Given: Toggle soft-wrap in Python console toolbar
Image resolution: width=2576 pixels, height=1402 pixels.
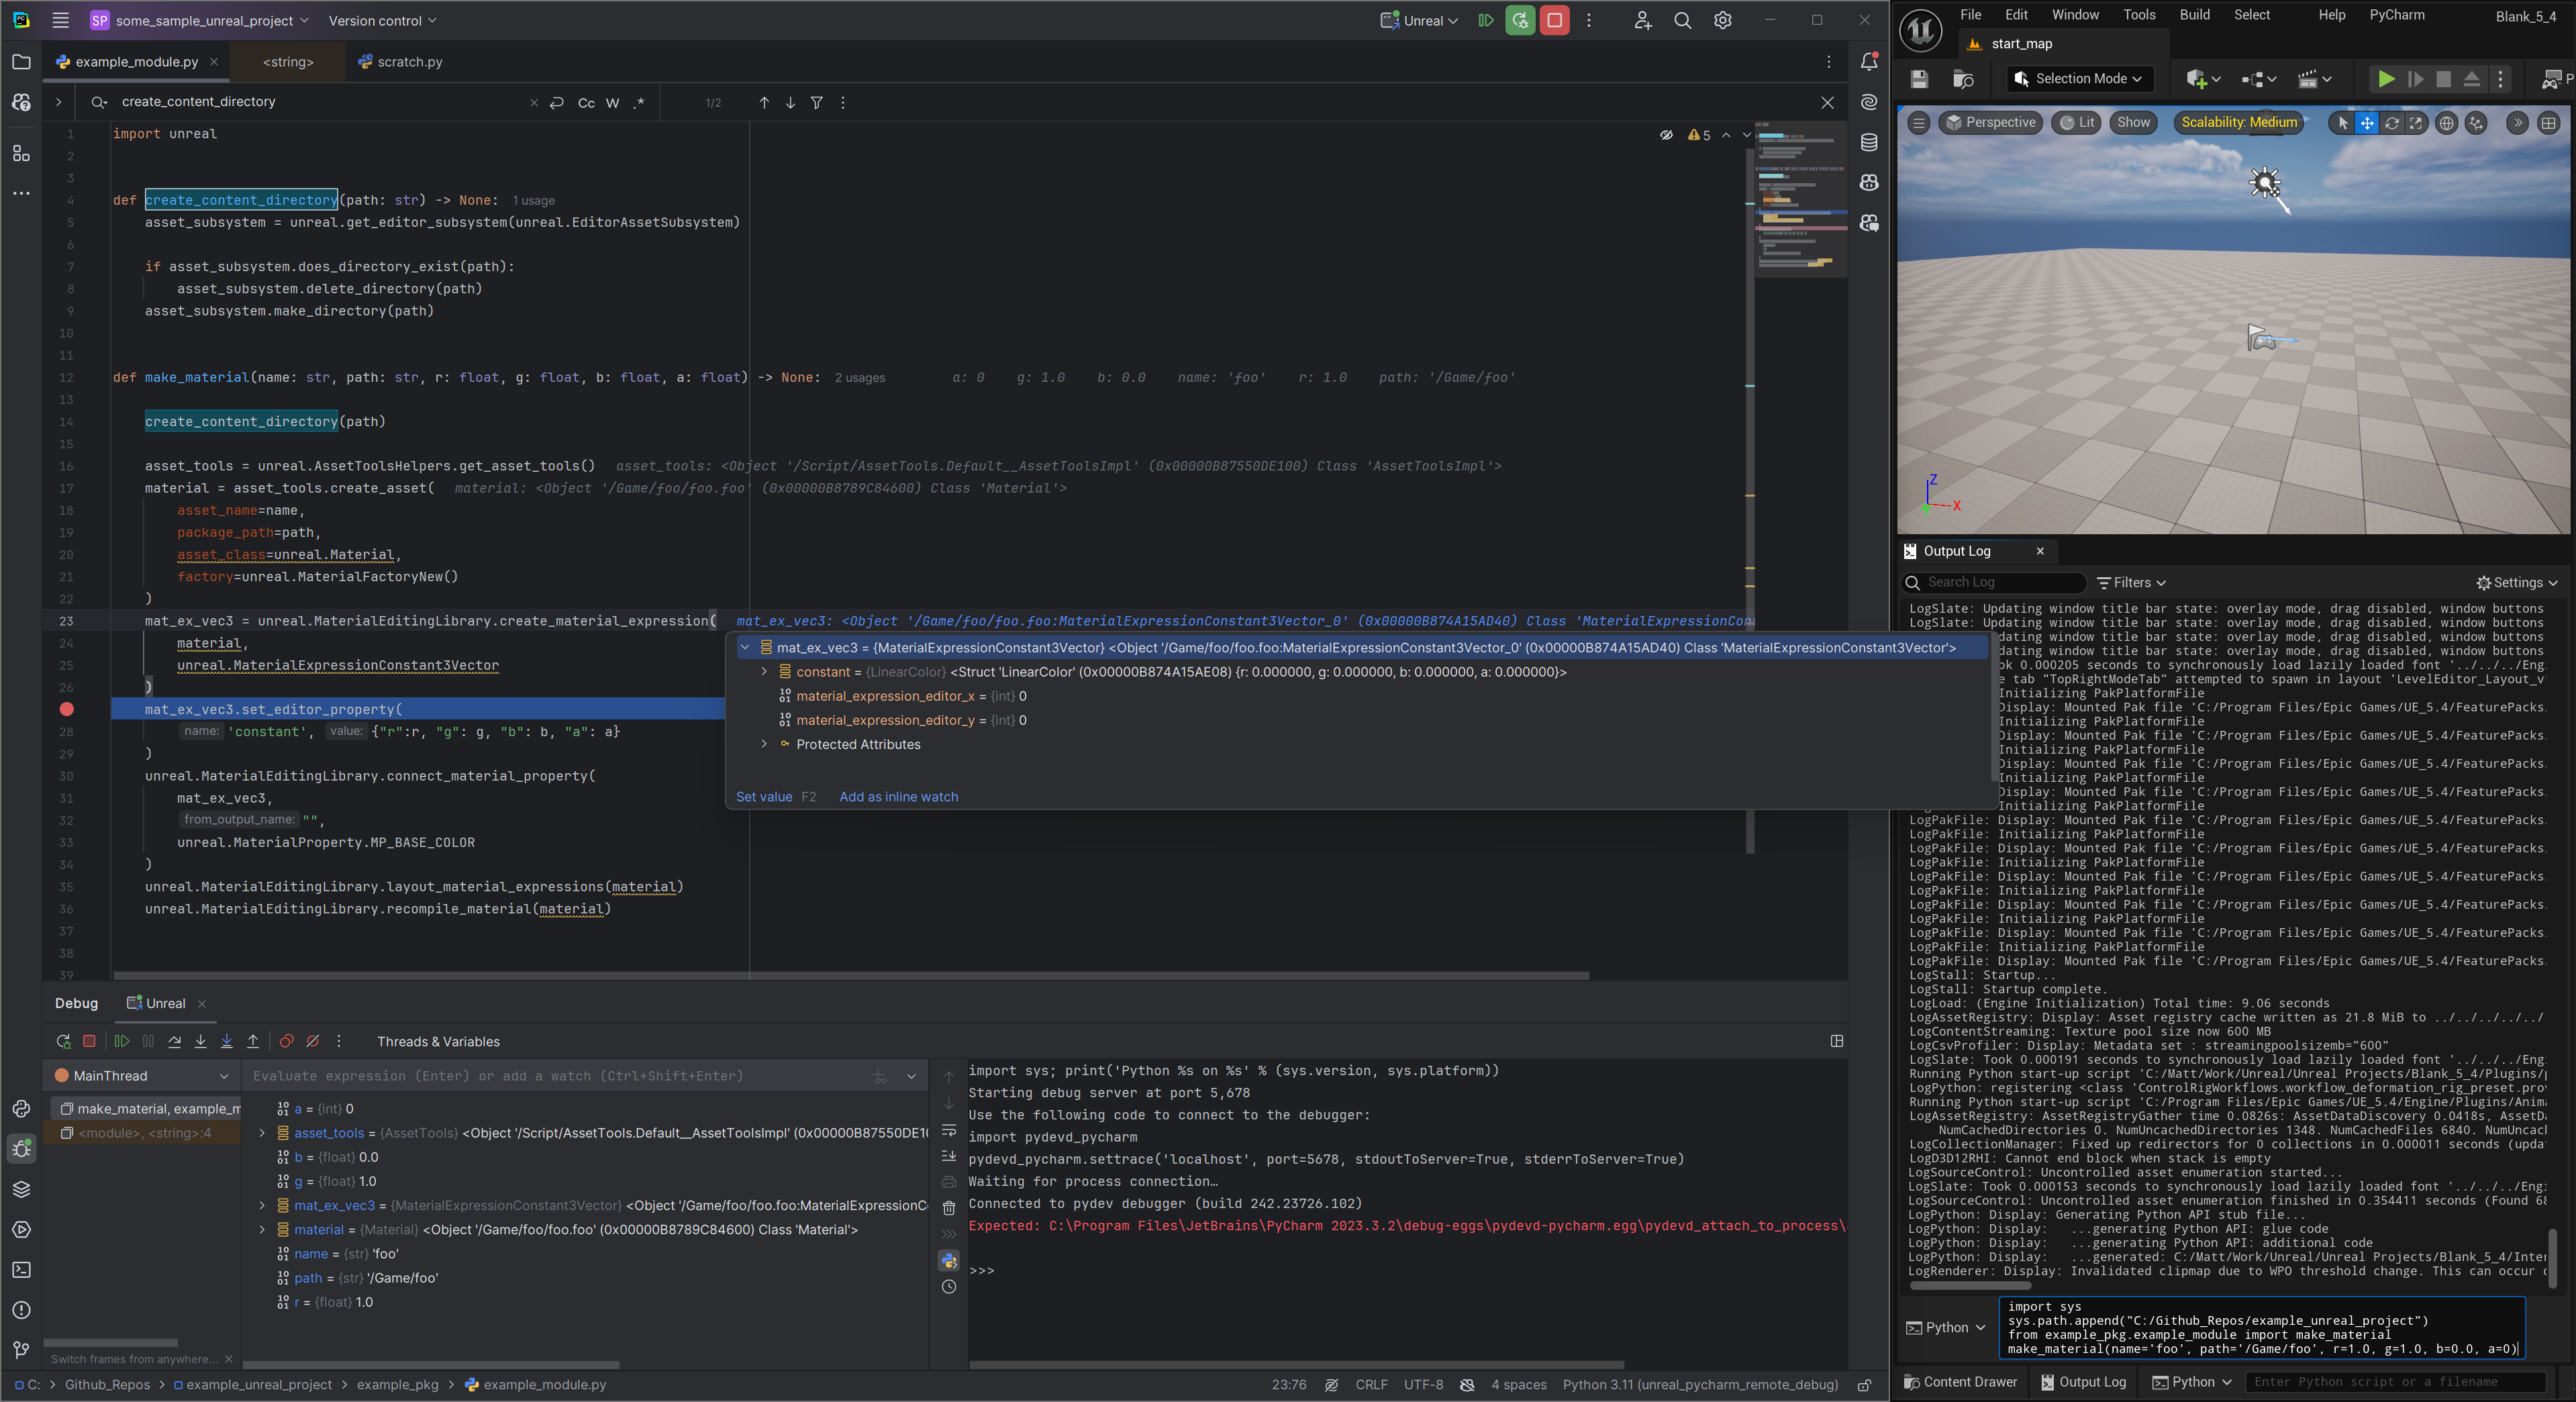Looking at the screenshot, I should pos(949,1130).
